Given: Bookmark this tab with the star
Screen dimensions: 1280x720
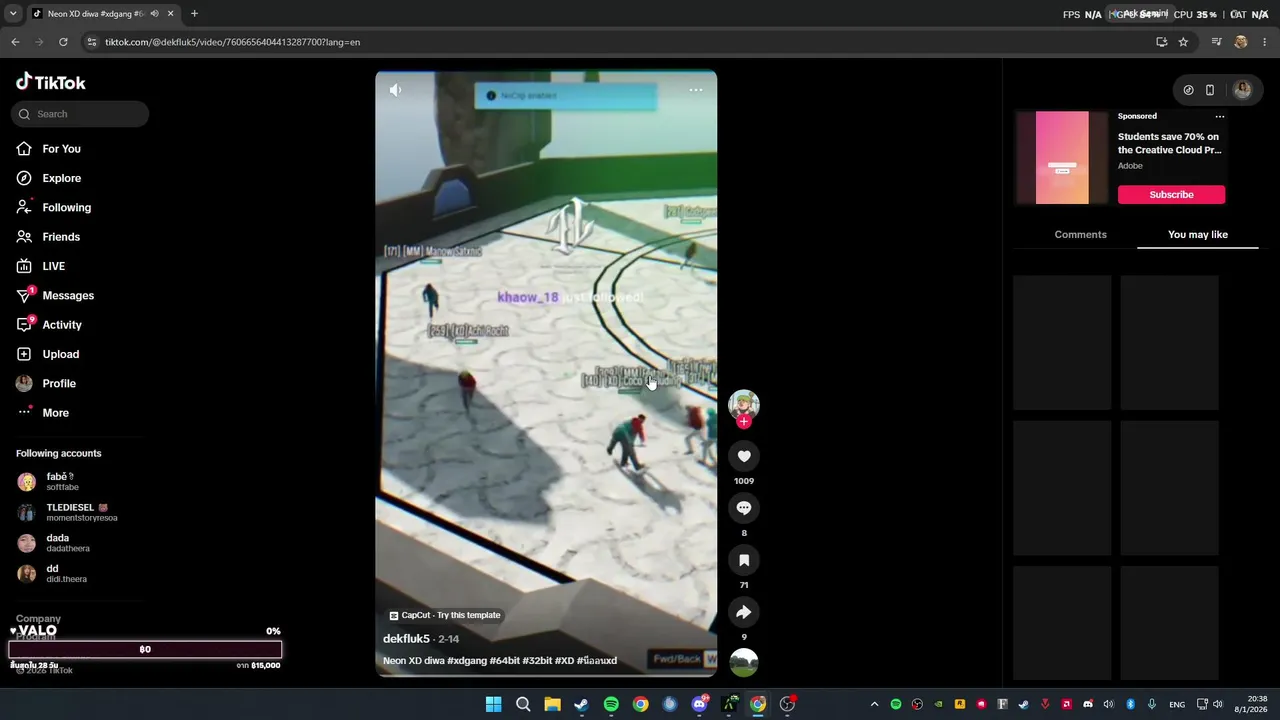Looking at the screenshot, I should (x=1183, y=42).
